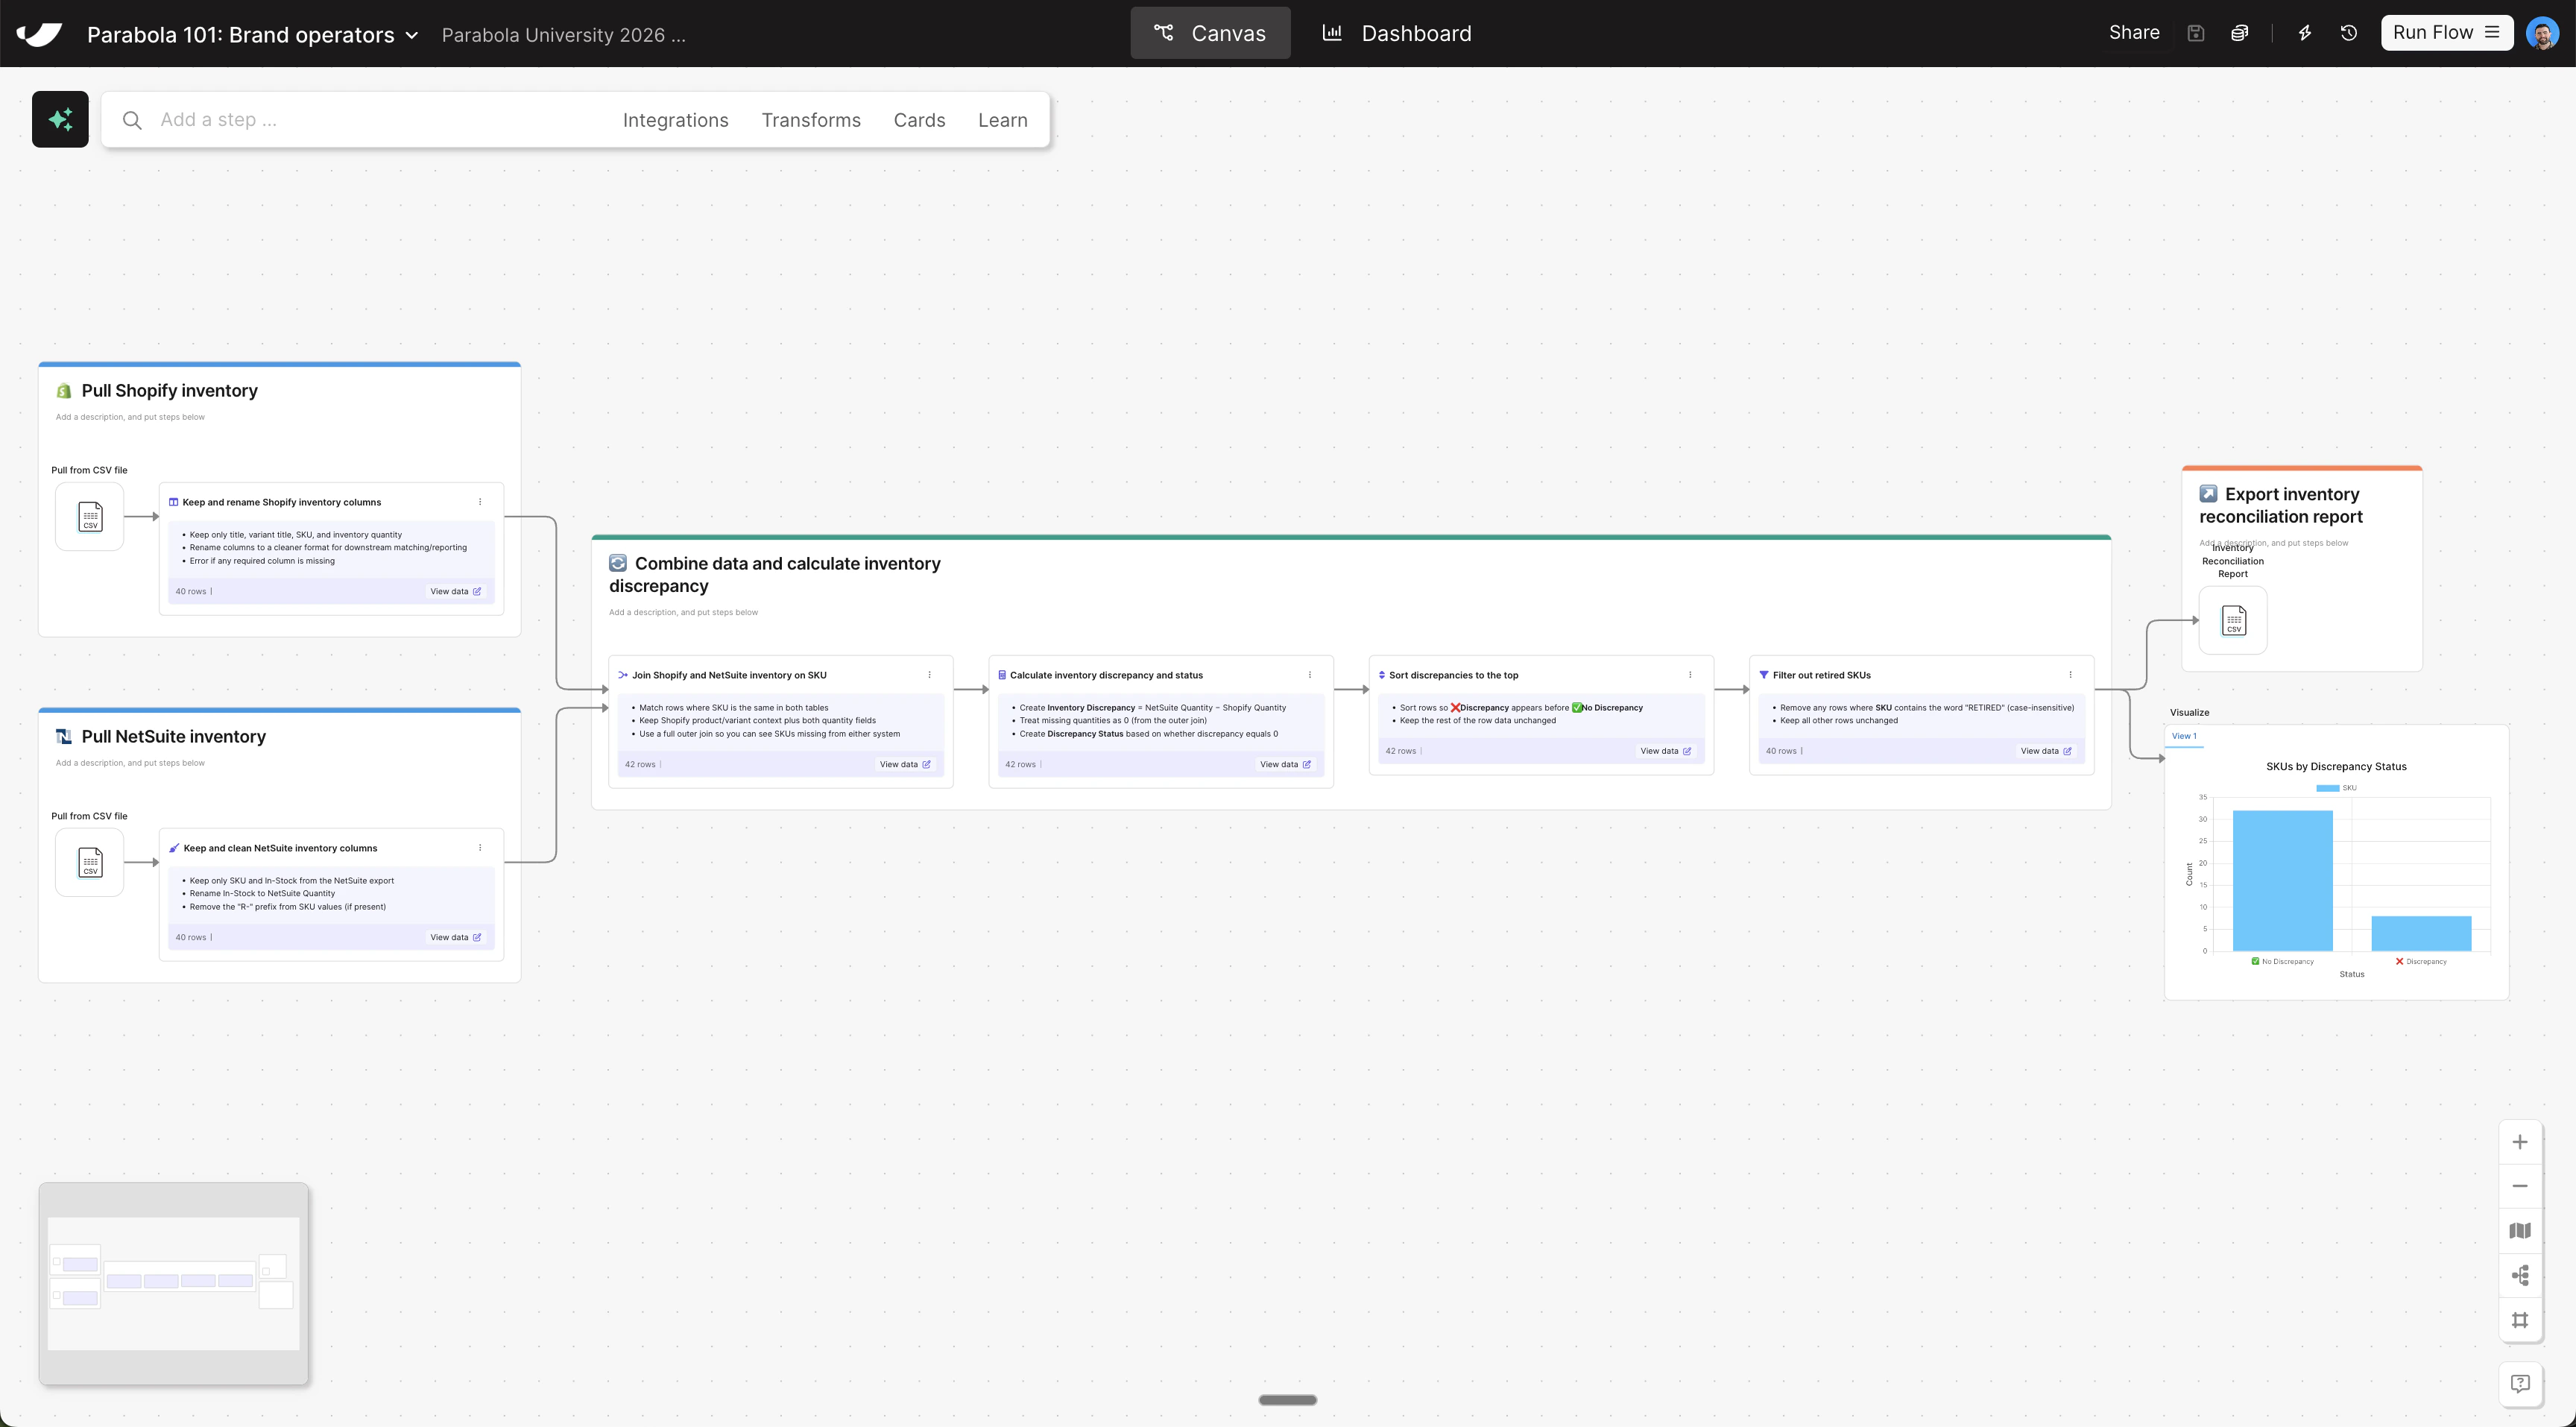This screenshot has width=2576, height=1427.
Task: Open the Transforms menu
Action: (x=811, y=120)
